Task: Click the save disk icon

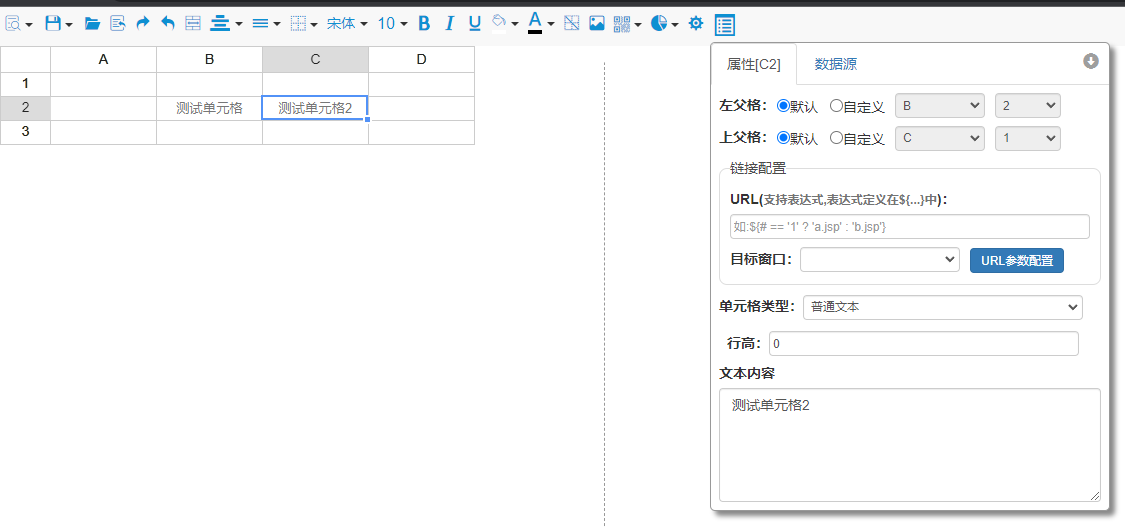Action: click(x=53, y=24)
